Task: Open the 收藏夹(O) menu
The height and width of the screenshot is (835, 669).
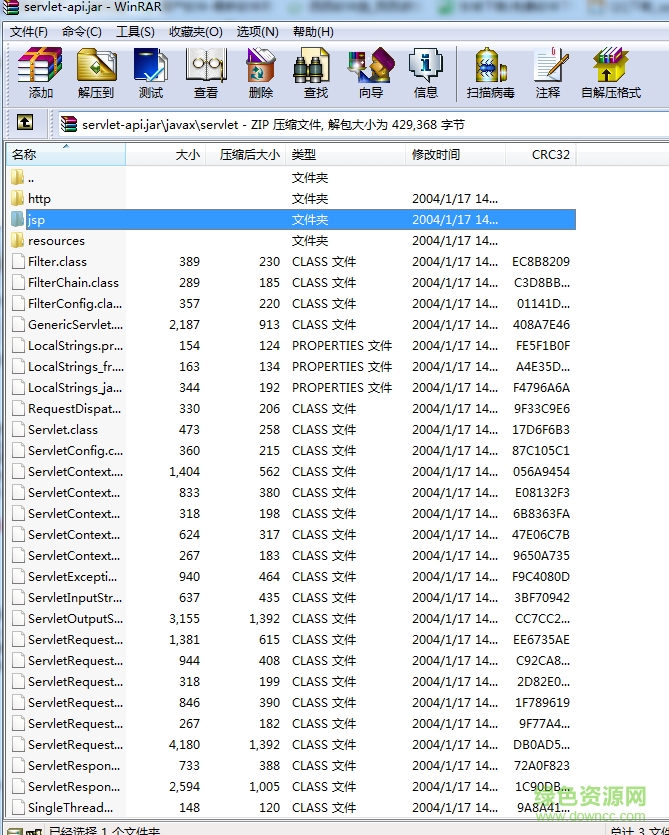Action: (x=195, y=32)
